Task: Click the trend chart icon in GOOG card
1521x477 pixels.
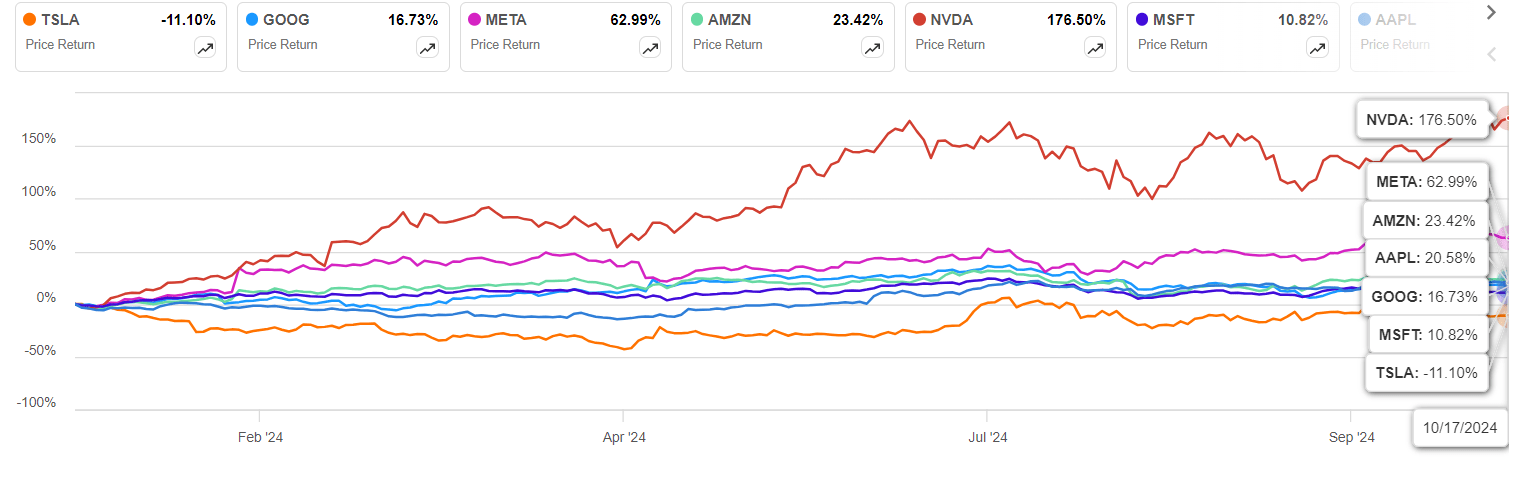Action: (427, 47)
